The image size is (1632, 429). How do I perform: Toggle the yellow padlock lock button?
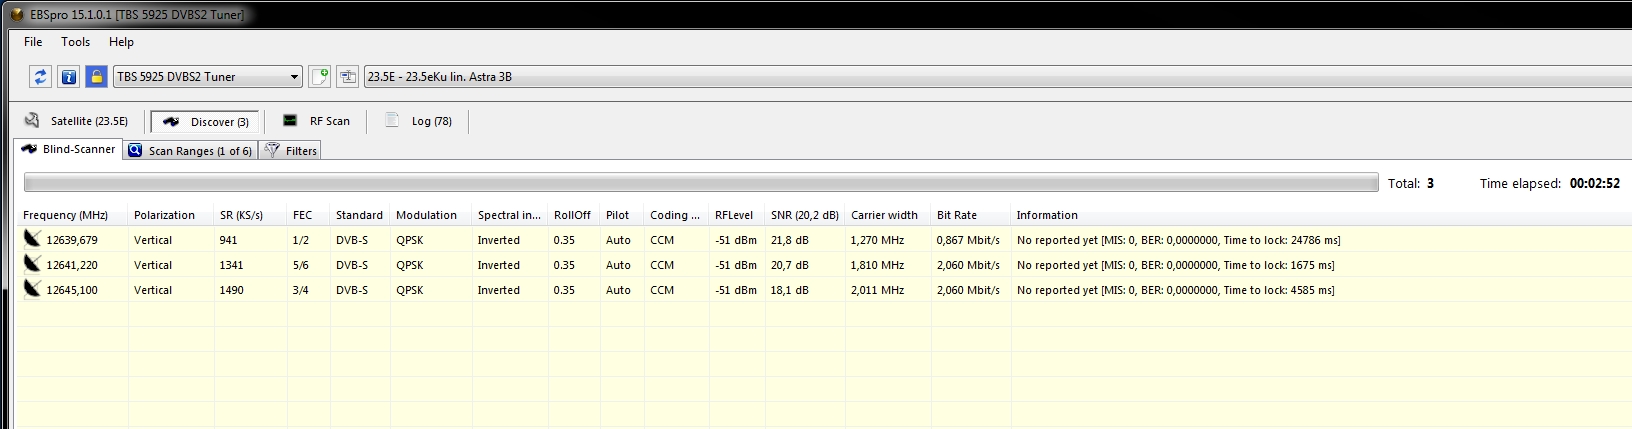pyautogui.click(x=96, y=77)
